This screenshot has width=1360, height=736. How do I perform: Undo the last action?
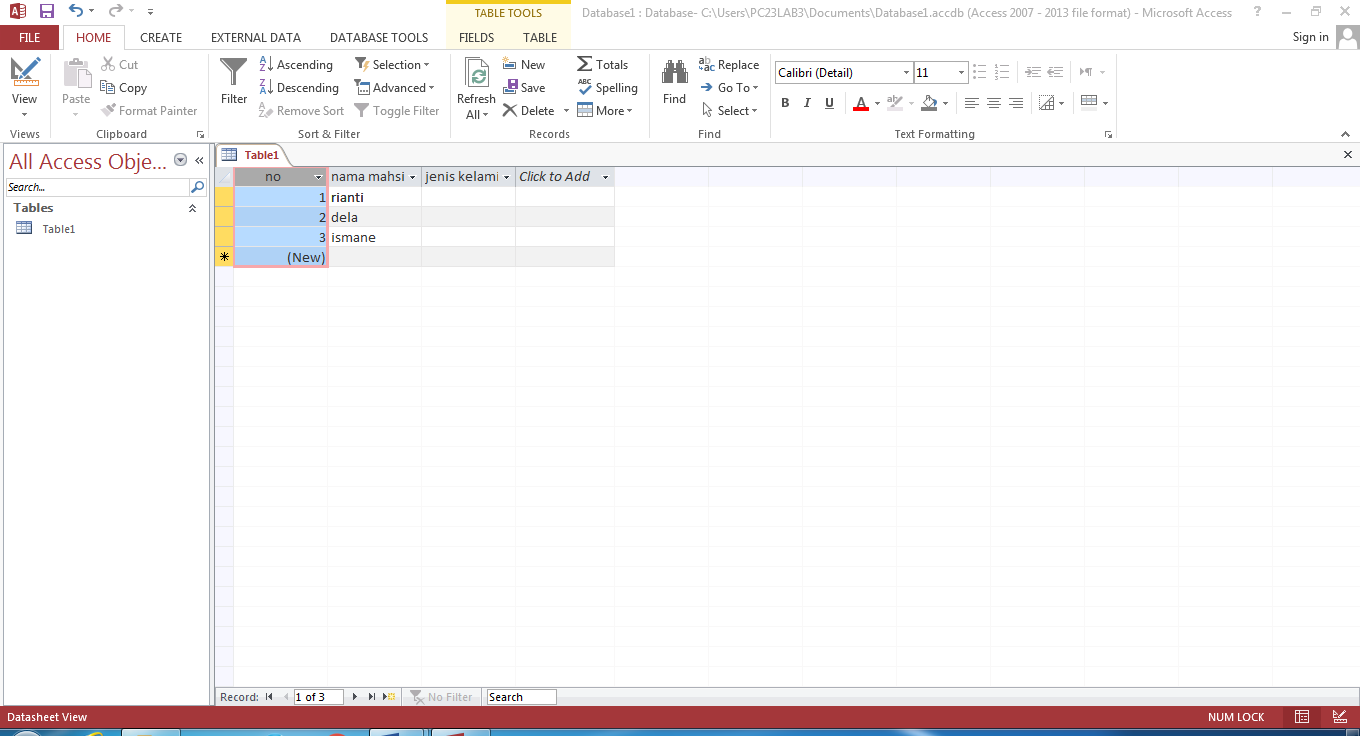[76, 11]
